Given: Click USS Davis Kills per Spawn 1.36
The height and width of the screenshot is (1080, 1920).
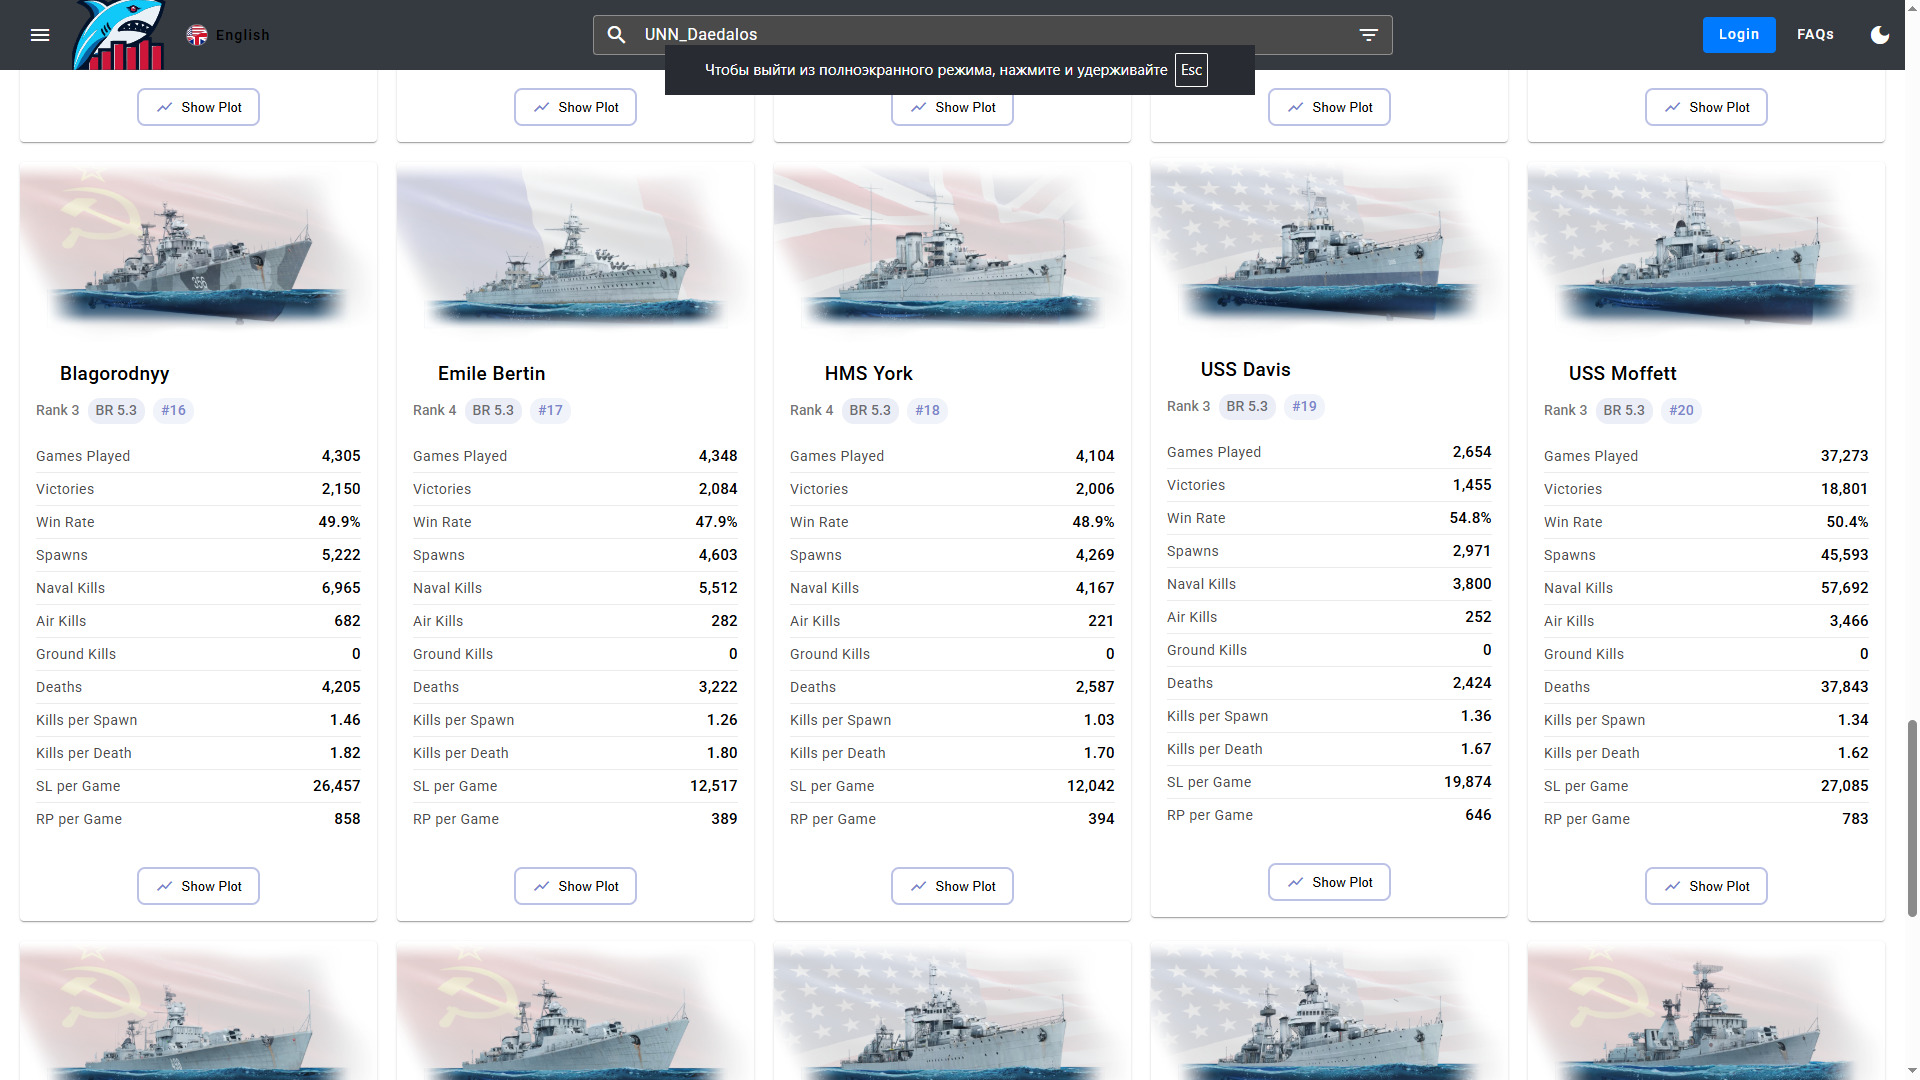Looking at the screenshot, I should tap(1476, 716).
